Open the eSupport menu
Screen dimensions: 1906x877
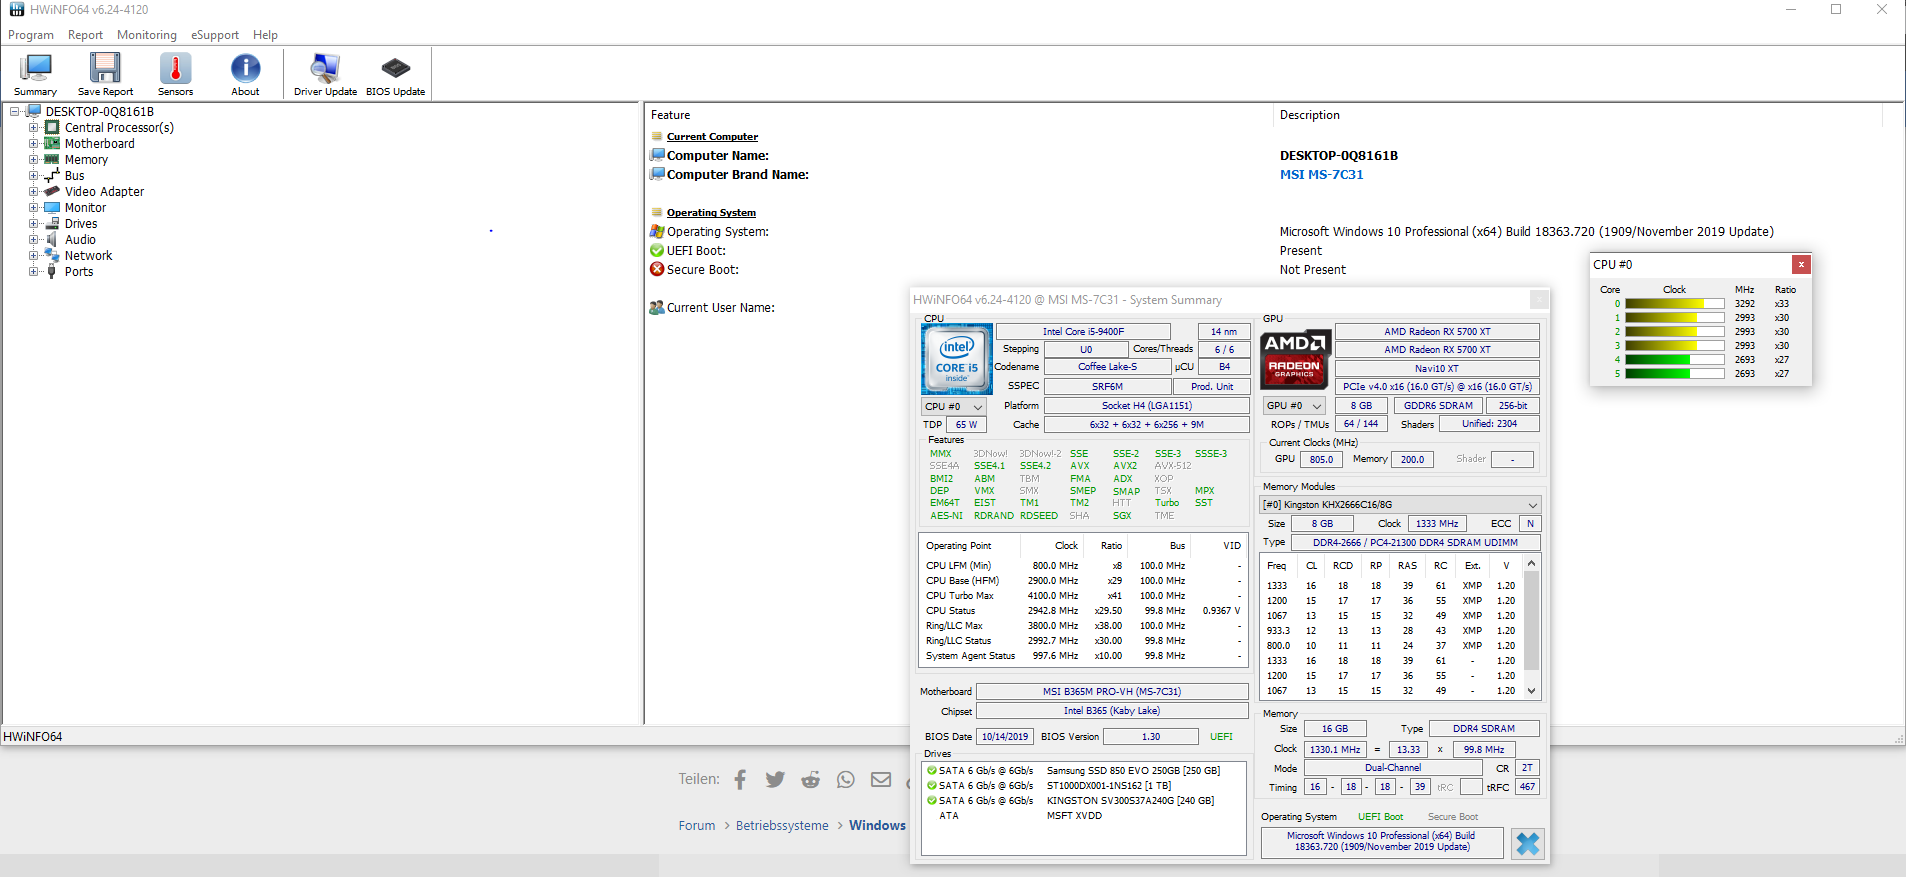coord(215,35)
